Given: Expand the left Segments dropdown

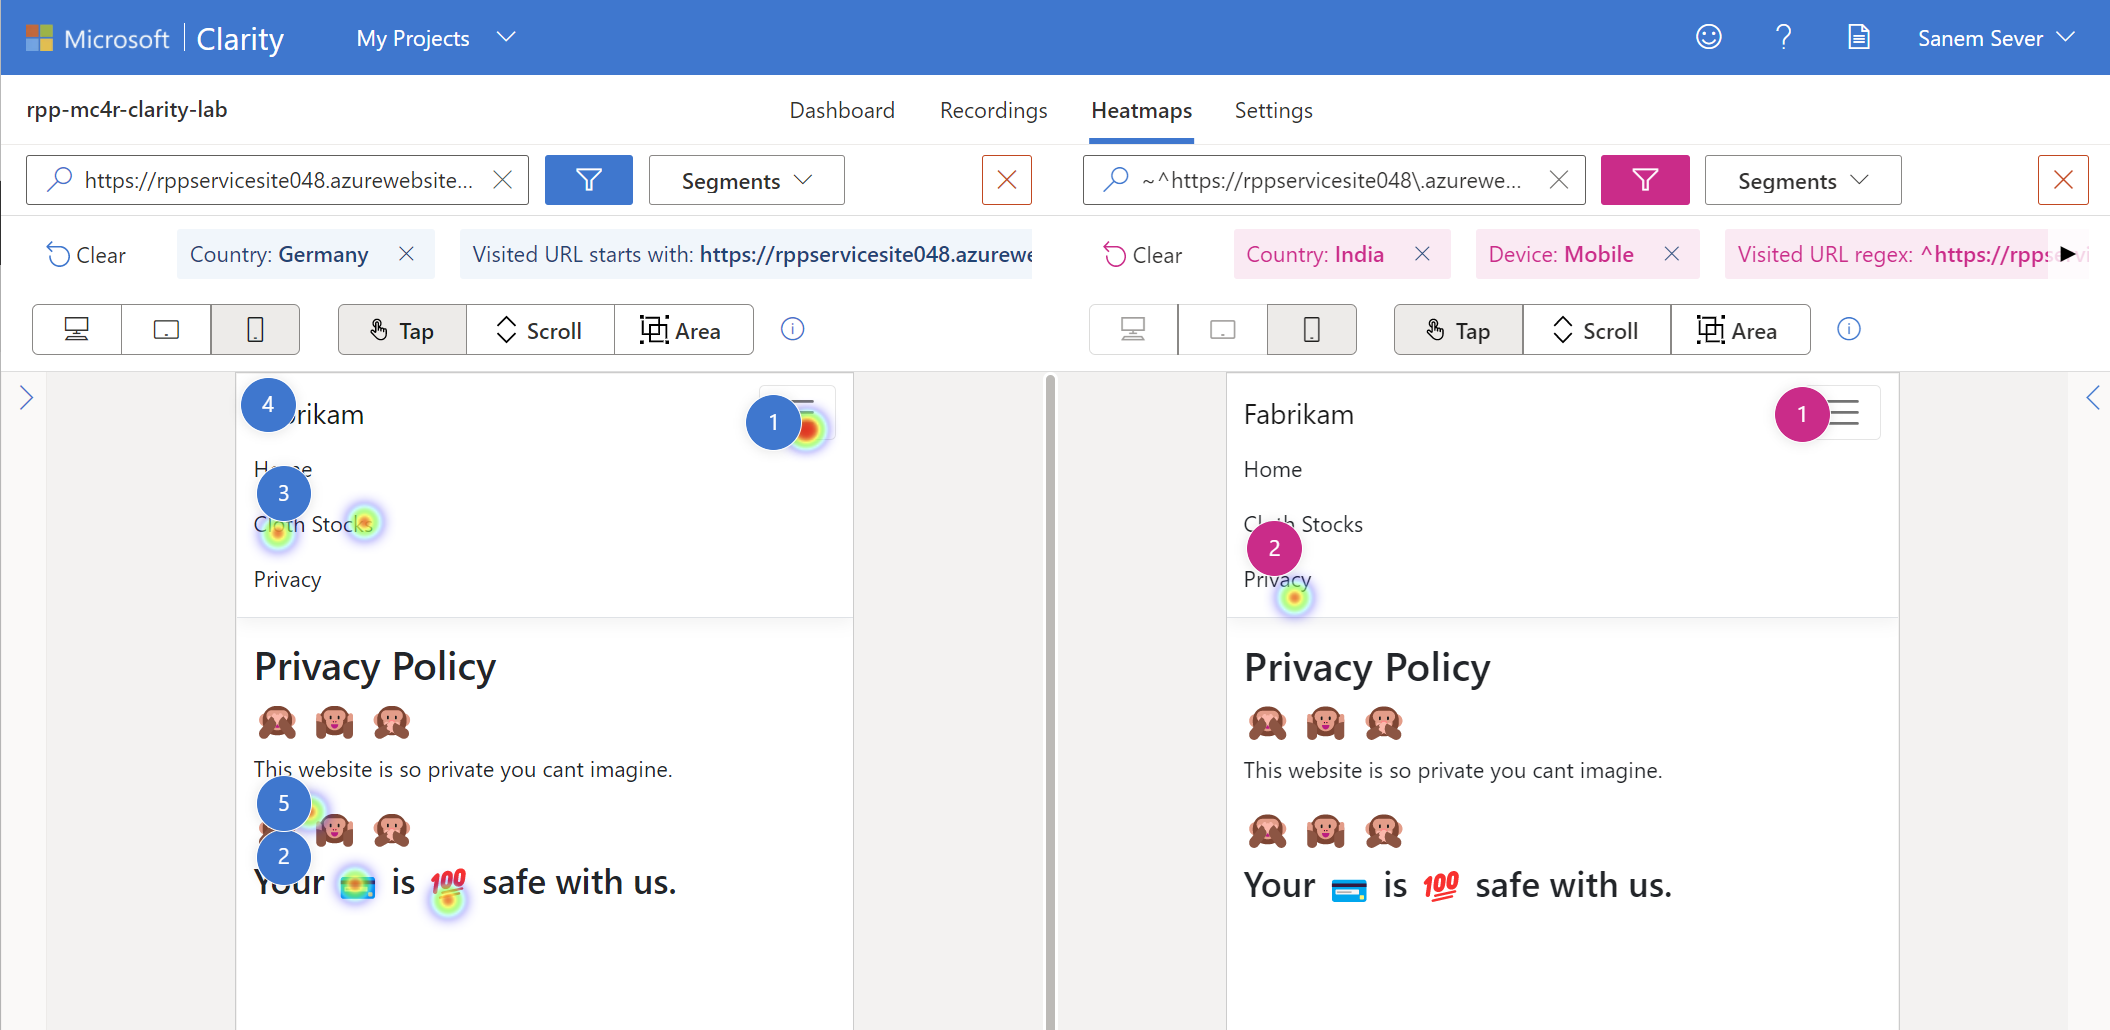Looking at the screenshot, I should click(x=746, y=180).
